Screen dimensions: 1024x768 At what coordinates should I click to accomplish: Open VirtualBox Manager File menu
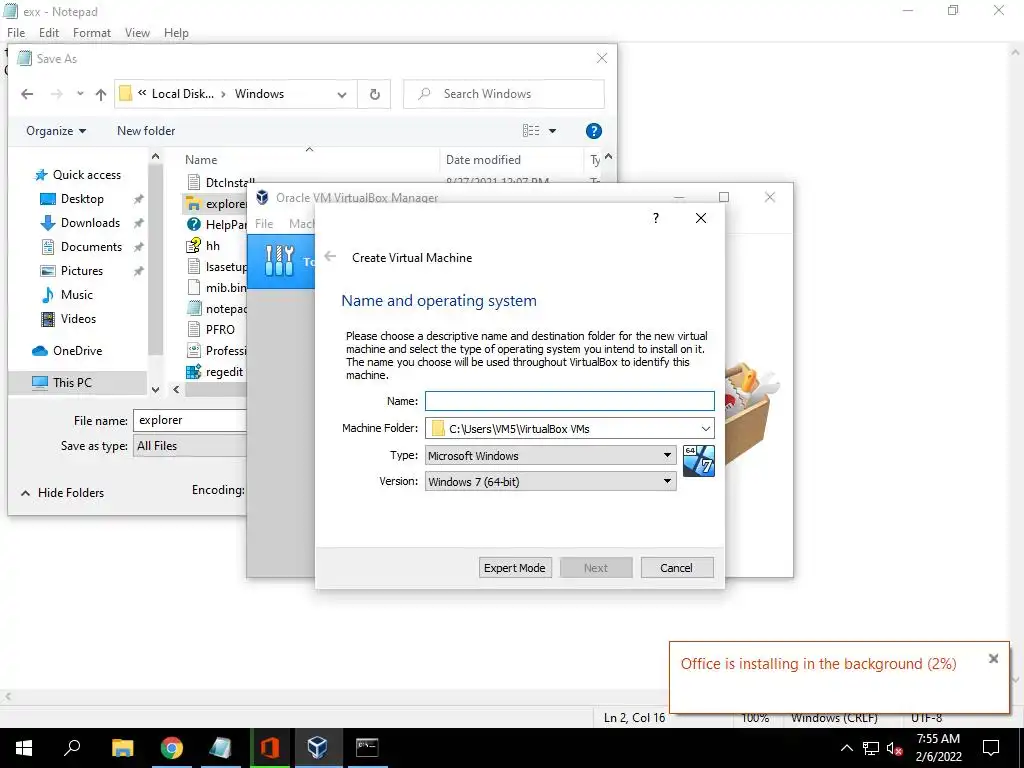tap(264, 224)
